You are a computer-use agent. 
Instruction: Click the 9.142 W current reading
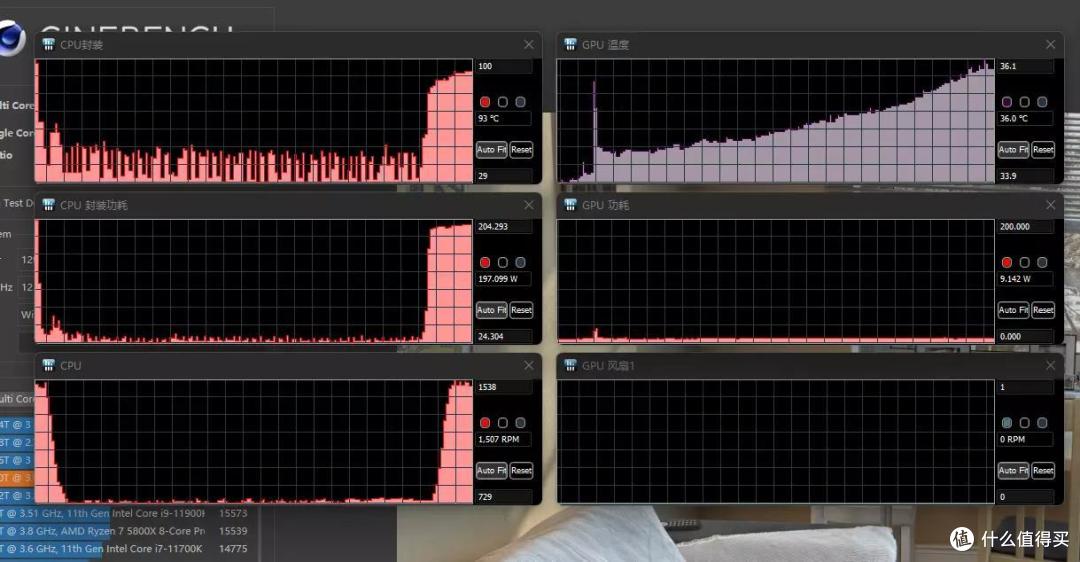point(1026,279)
